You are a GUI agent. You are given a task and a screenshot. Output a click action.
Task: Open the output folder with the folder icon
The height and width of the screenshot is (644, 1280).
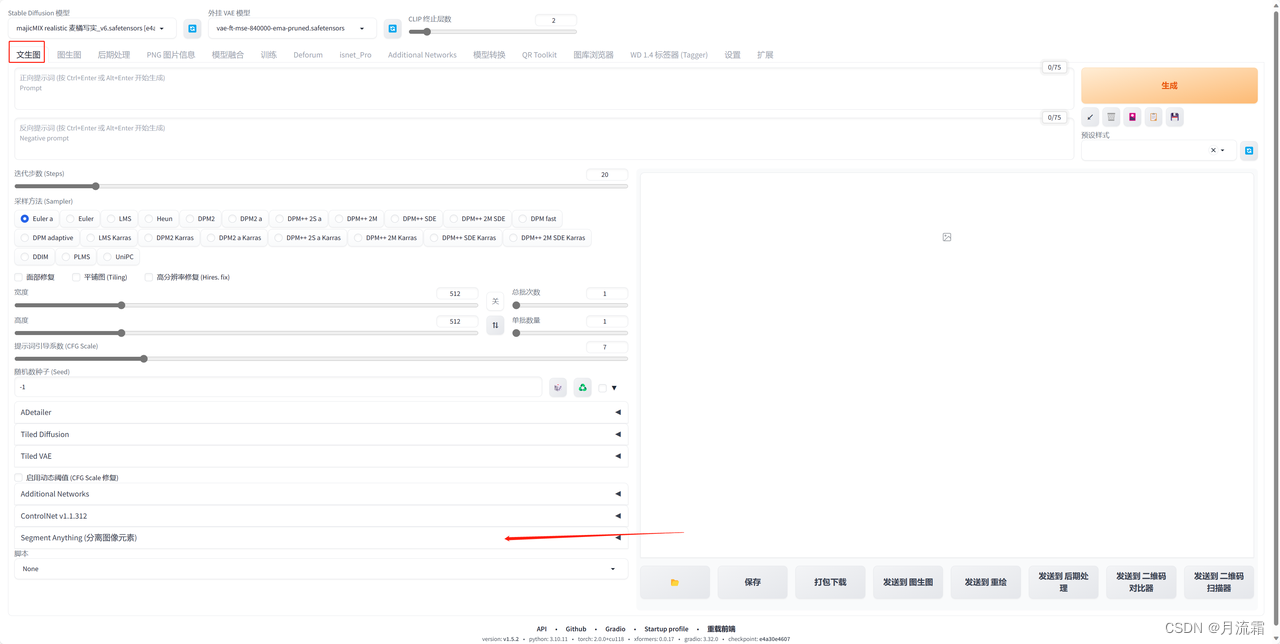pyautogui.click(x=675, y=582)
